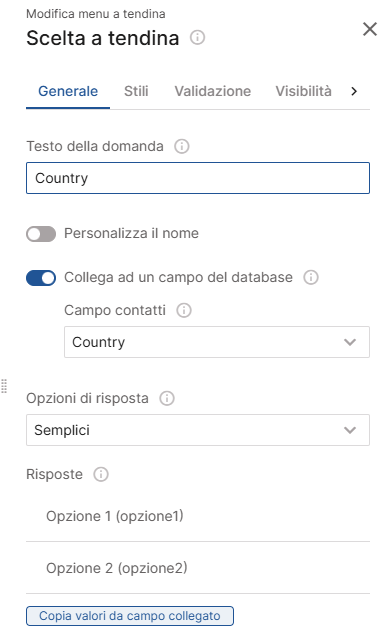
Task: Go to the Visibilità tab
Action: click(303, 91)
